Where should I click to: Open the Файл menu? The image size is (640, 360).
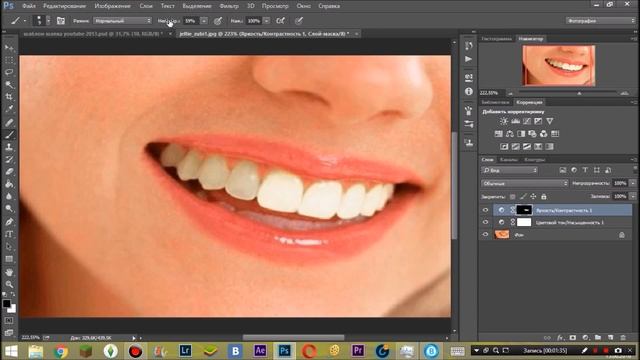(29, 6)
